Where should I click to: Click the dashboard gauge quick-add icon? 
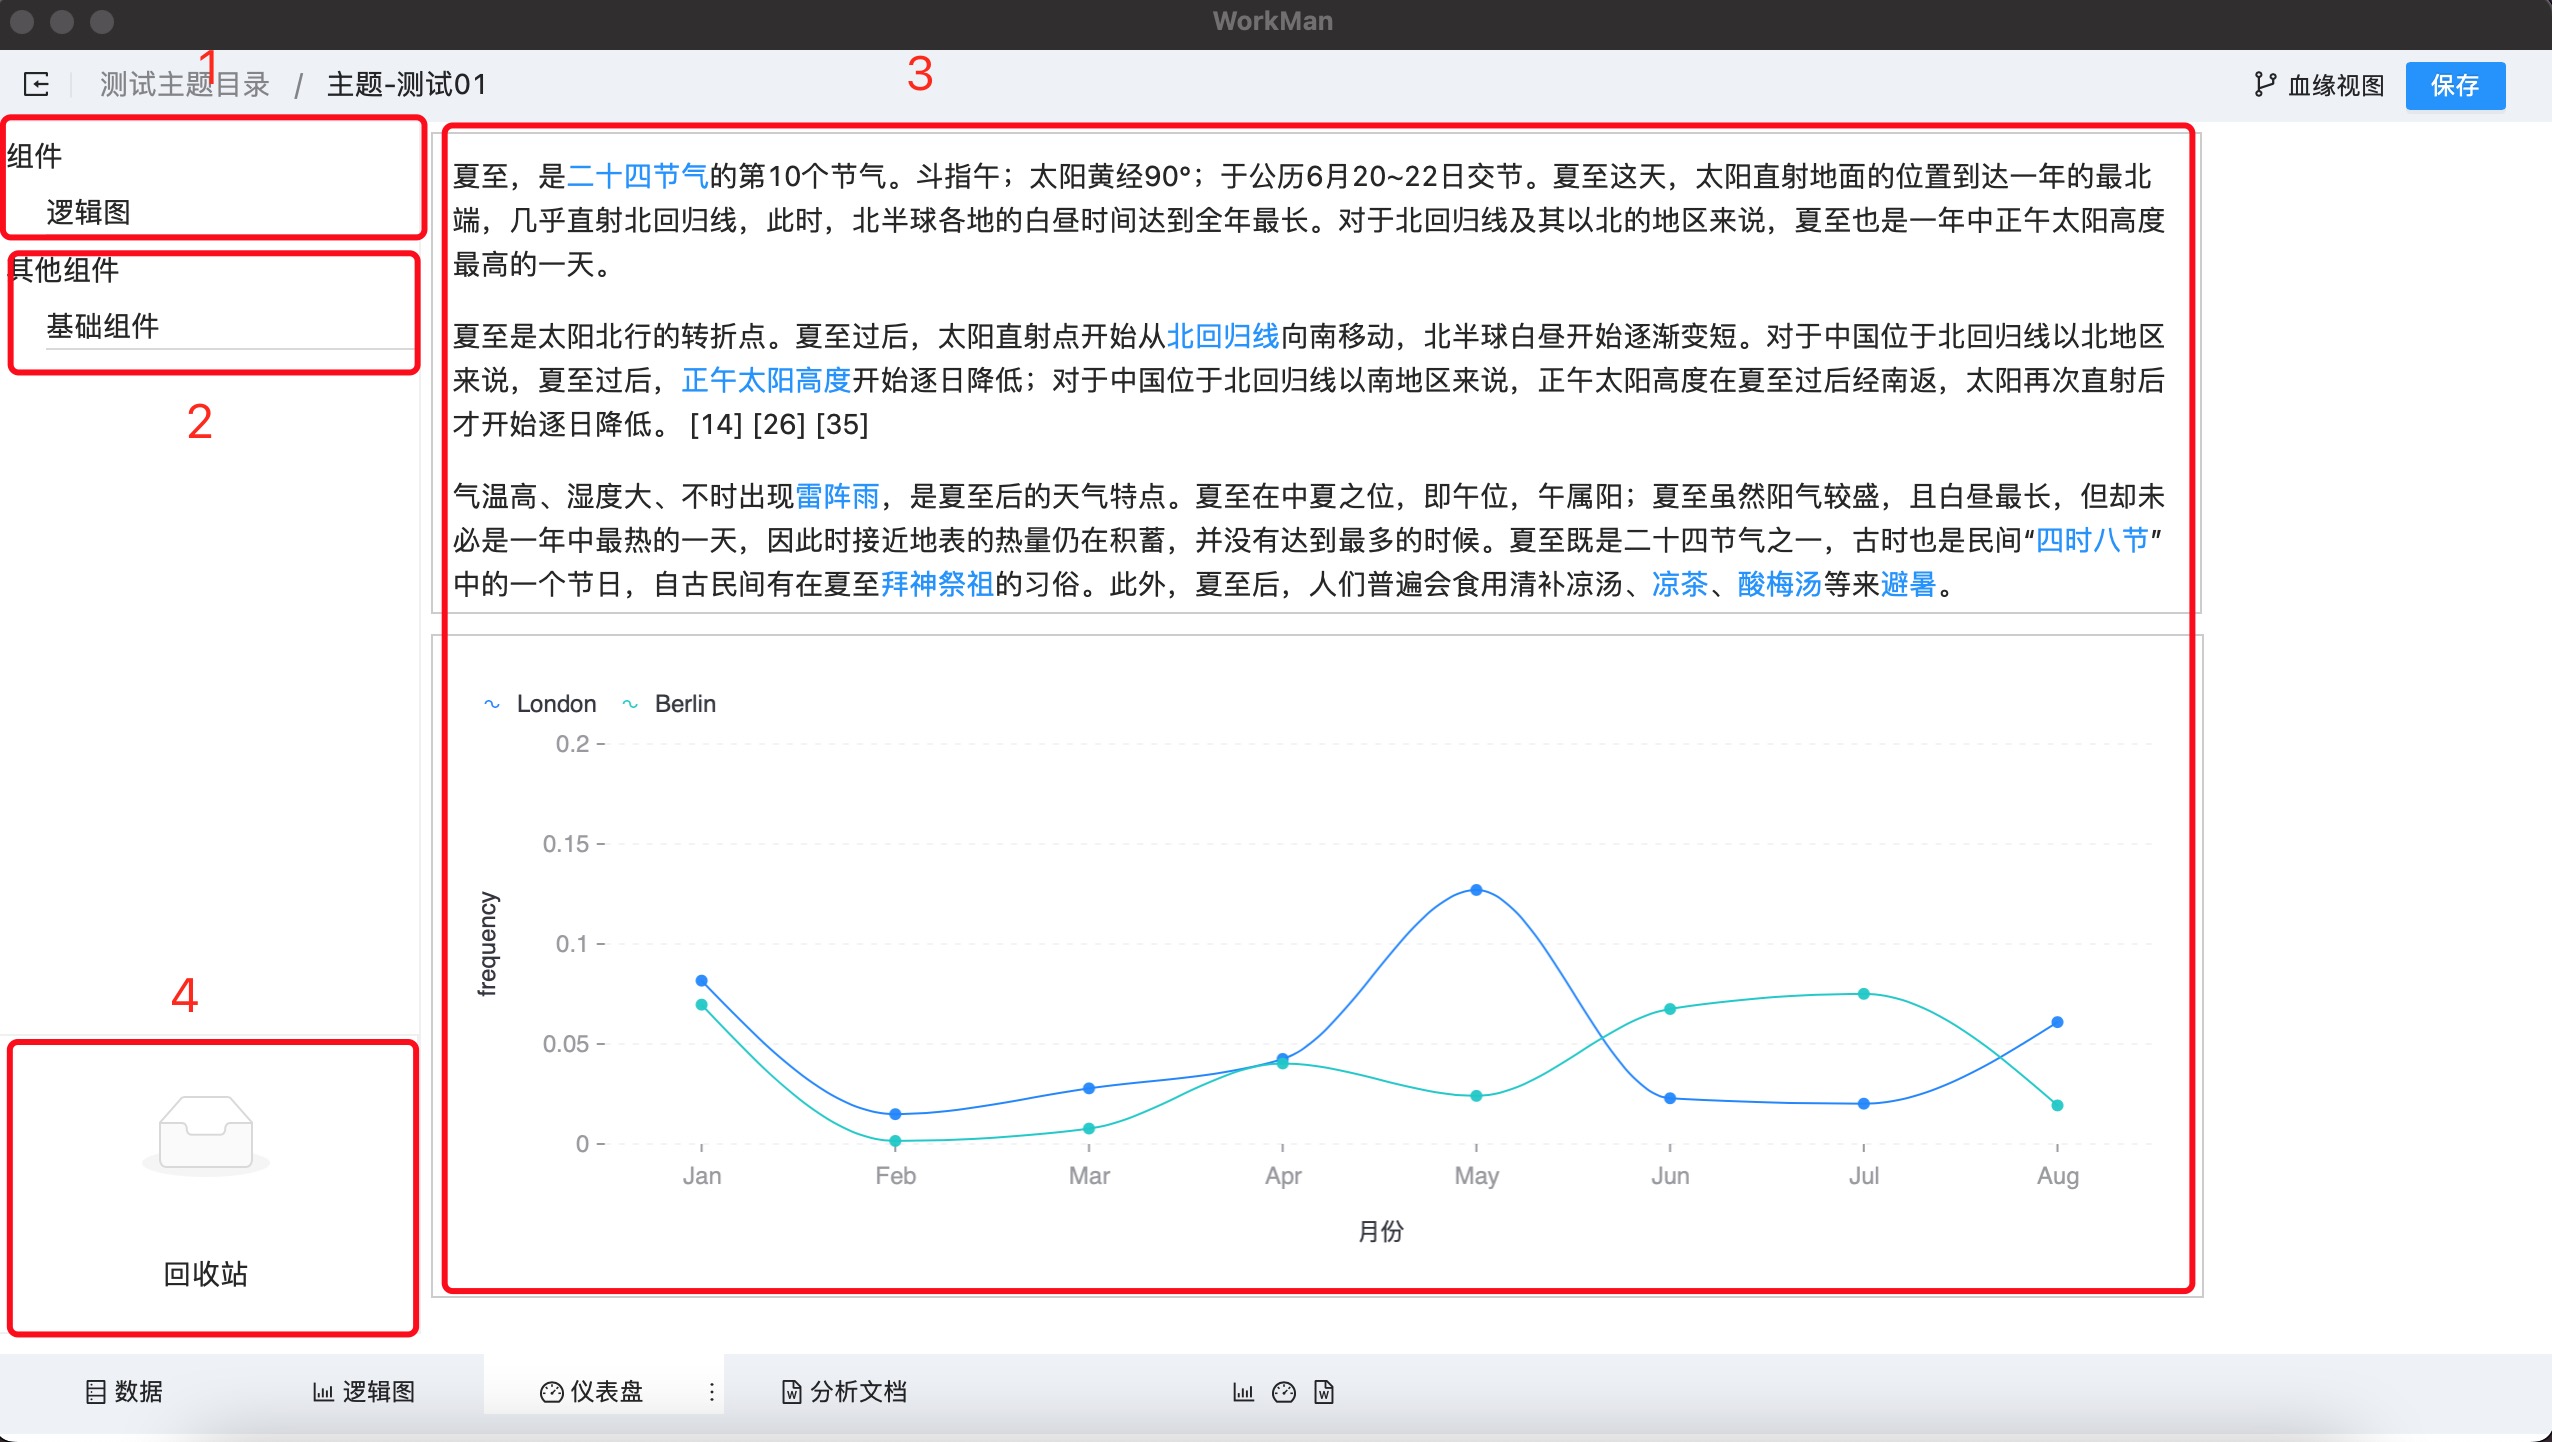pos(1284,1392)
